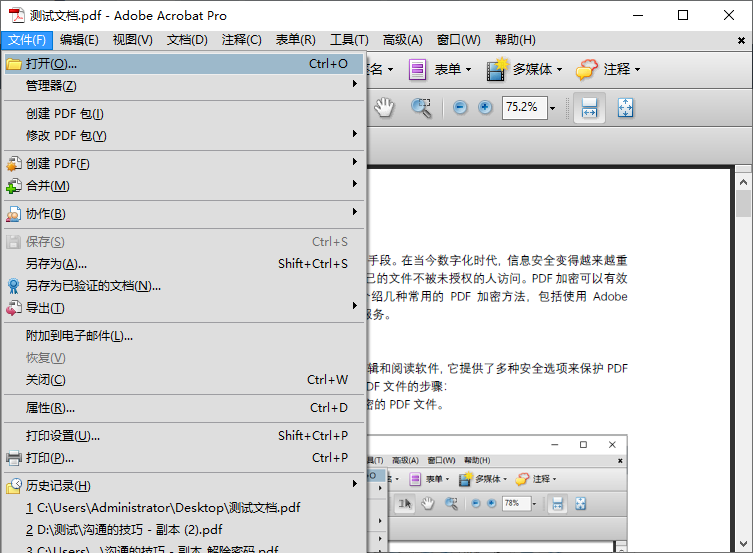The image size is (753, 553).
Task: Choose 打印设置(U)... menu entry
Action: pyautogui.click(x=184, y=435)
